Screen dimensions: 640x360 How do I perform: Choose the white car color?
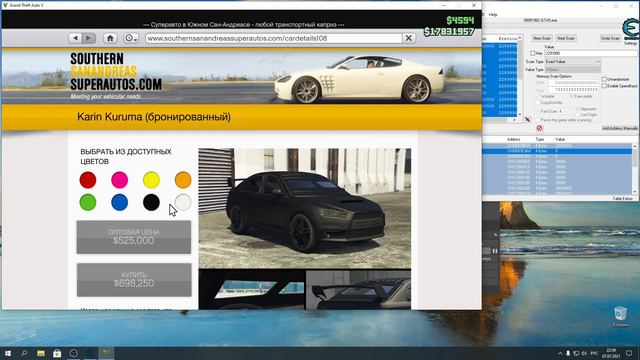point(183,202)
